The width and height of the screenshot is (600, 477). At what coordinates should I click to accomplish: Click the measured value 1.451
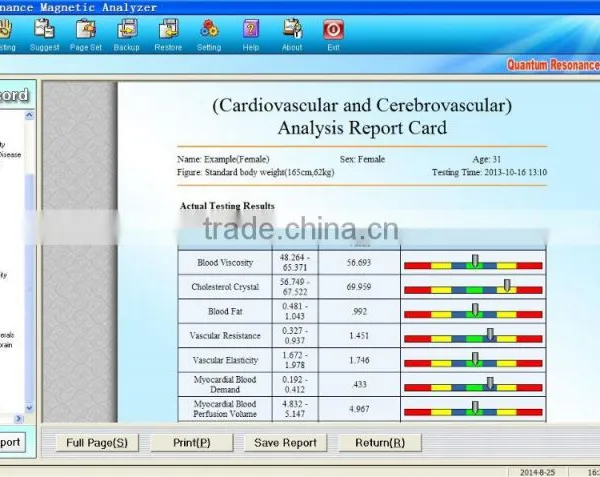(x=359, y=335)
